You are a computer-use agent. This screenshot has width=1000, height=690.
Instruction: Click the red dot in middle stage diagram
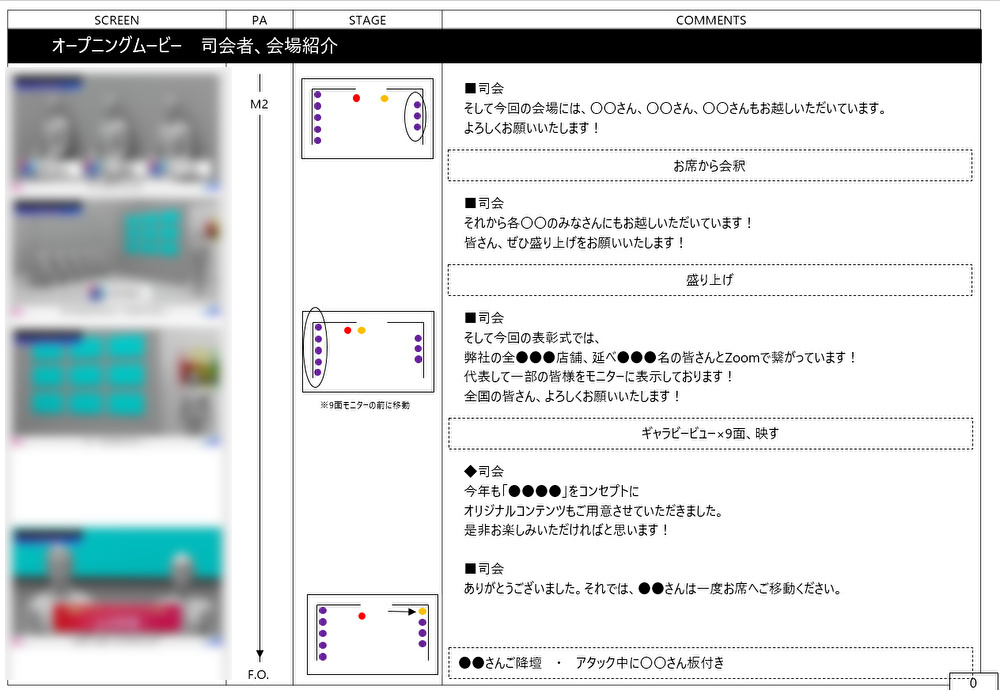pyautogui.click(x=348, y=330)
